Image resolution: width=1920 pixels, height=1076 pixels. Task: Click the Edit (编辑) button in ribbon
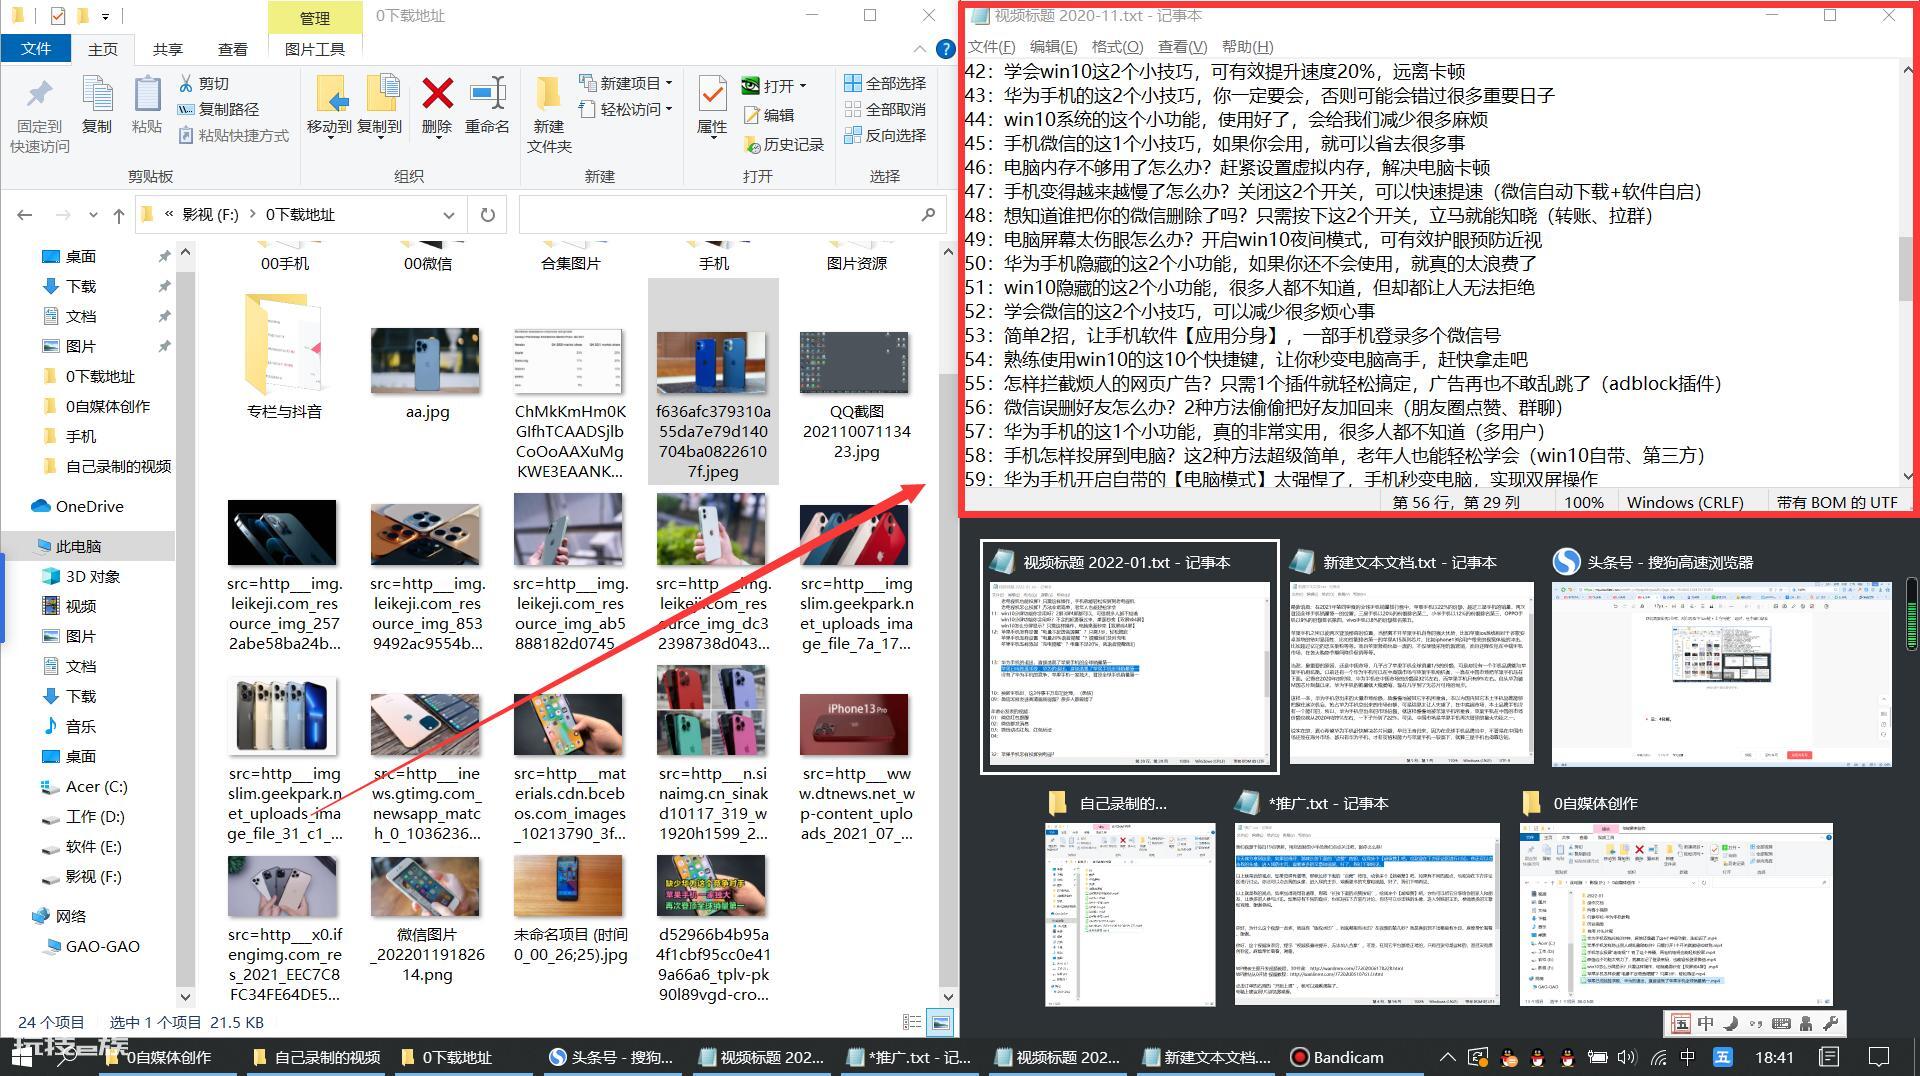tap(769, 115)
